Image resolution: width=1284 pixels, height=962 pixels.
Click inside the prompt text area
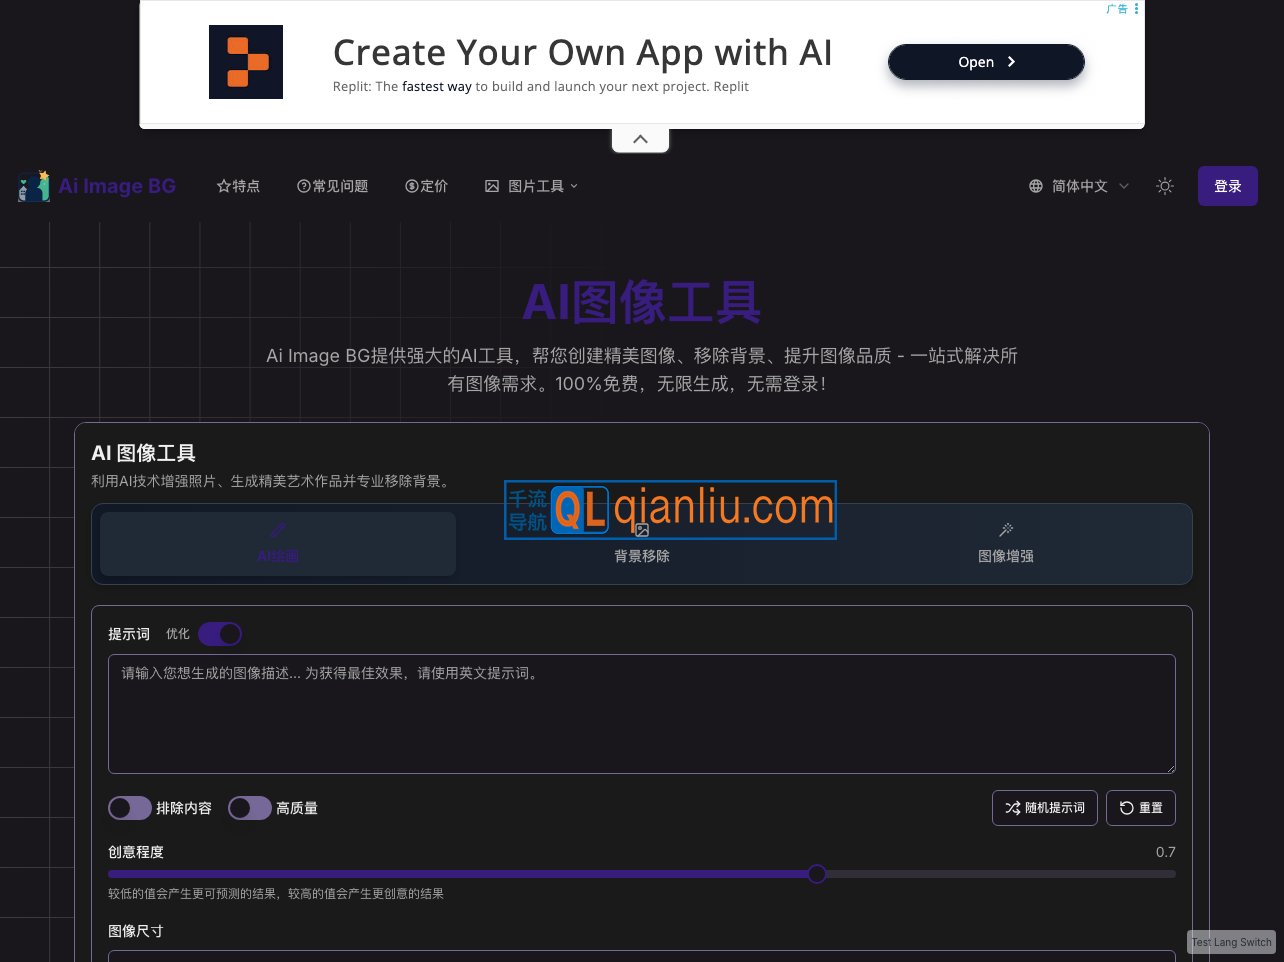click(640, 714)
